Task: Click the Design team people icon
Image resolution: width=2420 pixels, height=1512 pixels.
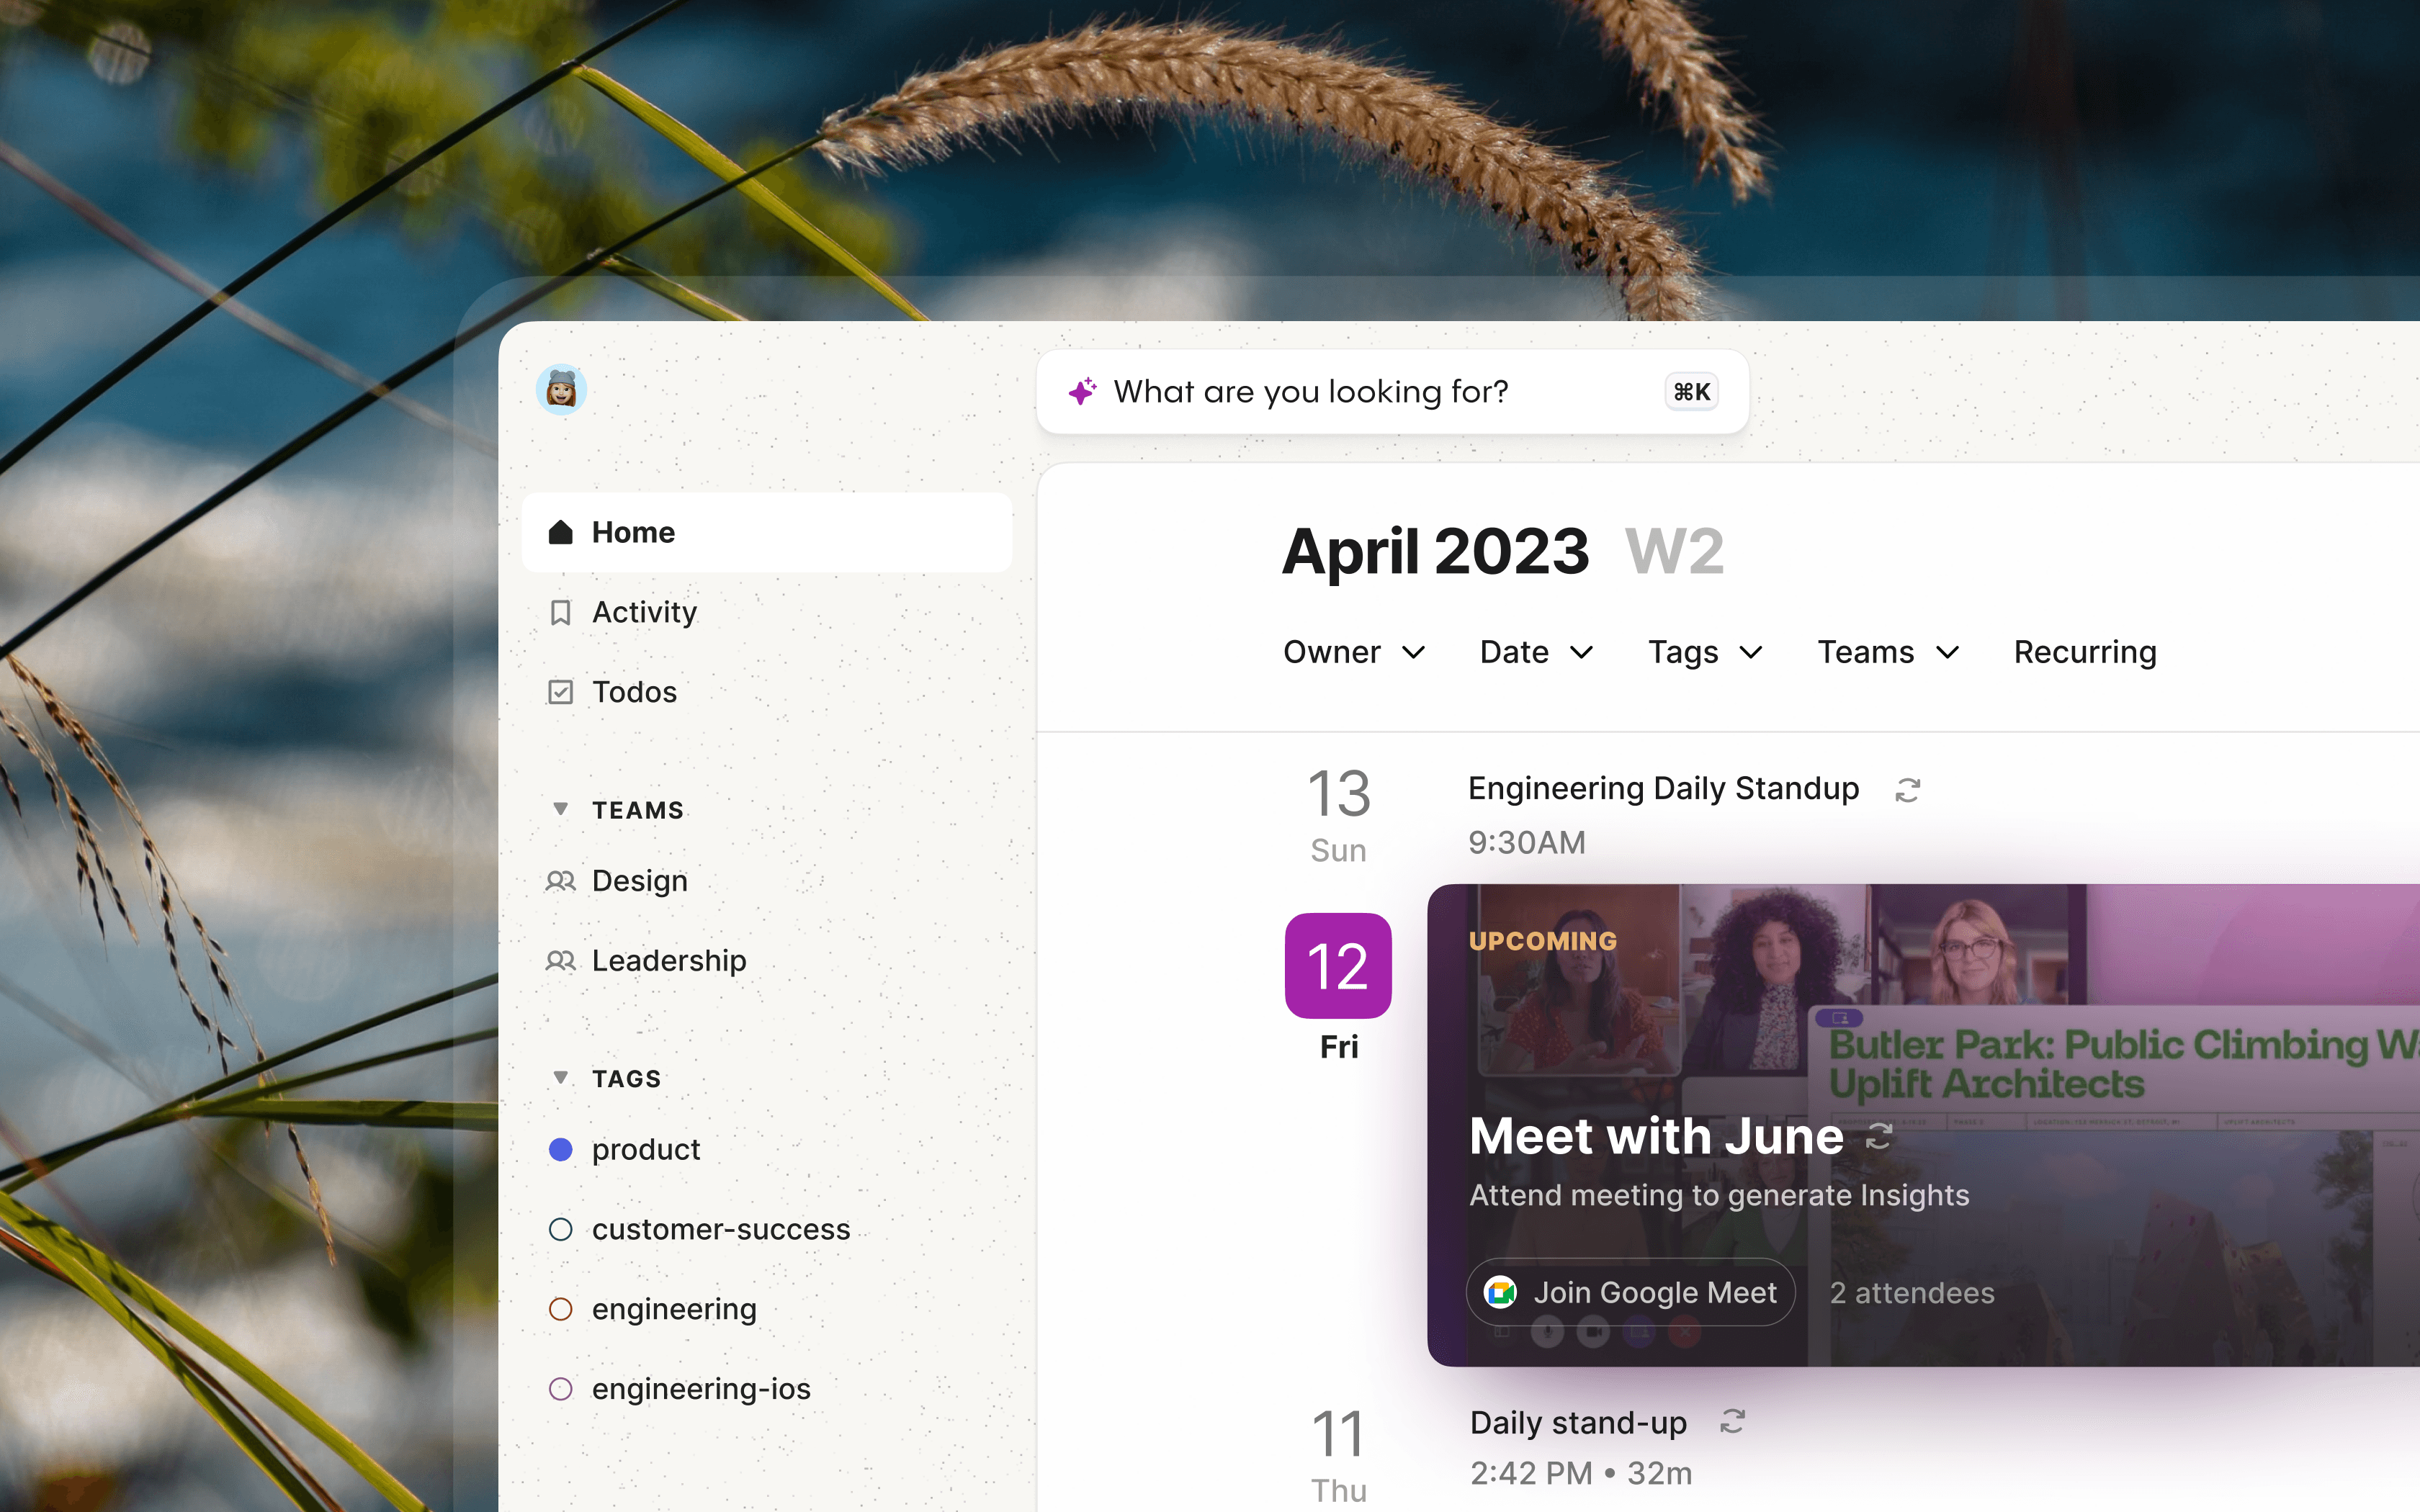Action: click(x=561, y=881)
